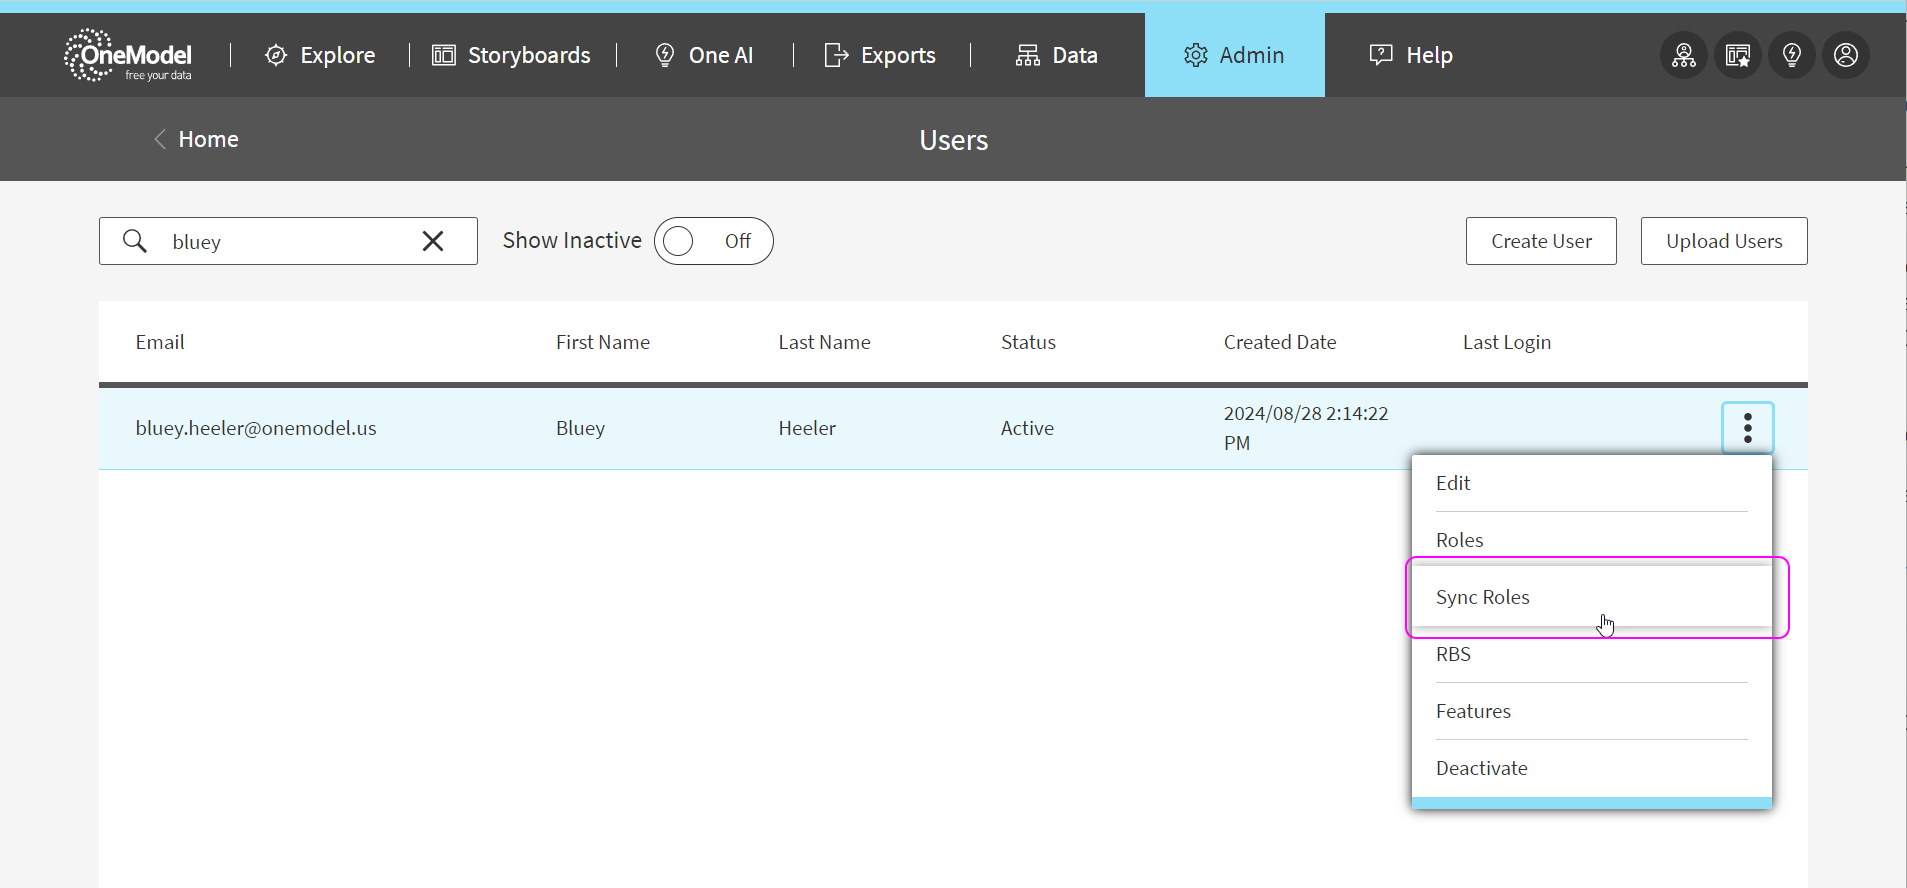Click the OneModel logo
Screen dimensions: 1907x888
click(128, 55)
